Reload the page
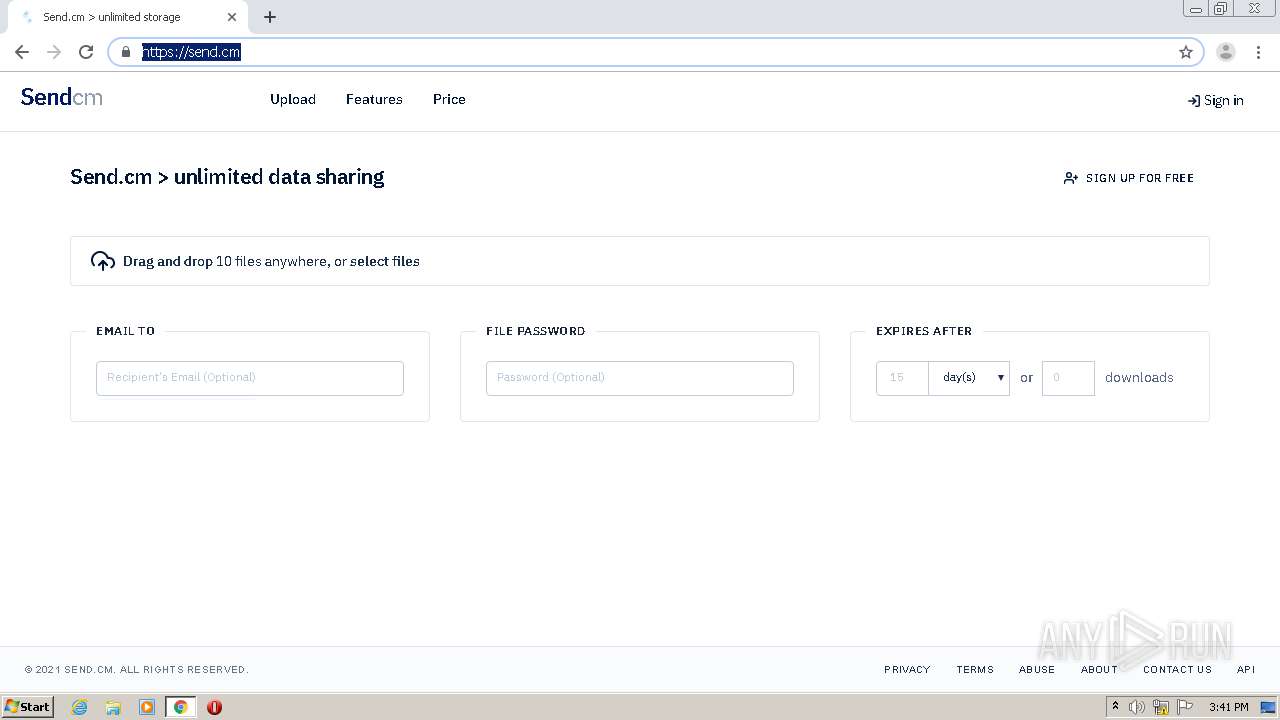Image resolution: width=1280 pixels, height=720 pixels. pyautogui.click(x=86, y=52)
